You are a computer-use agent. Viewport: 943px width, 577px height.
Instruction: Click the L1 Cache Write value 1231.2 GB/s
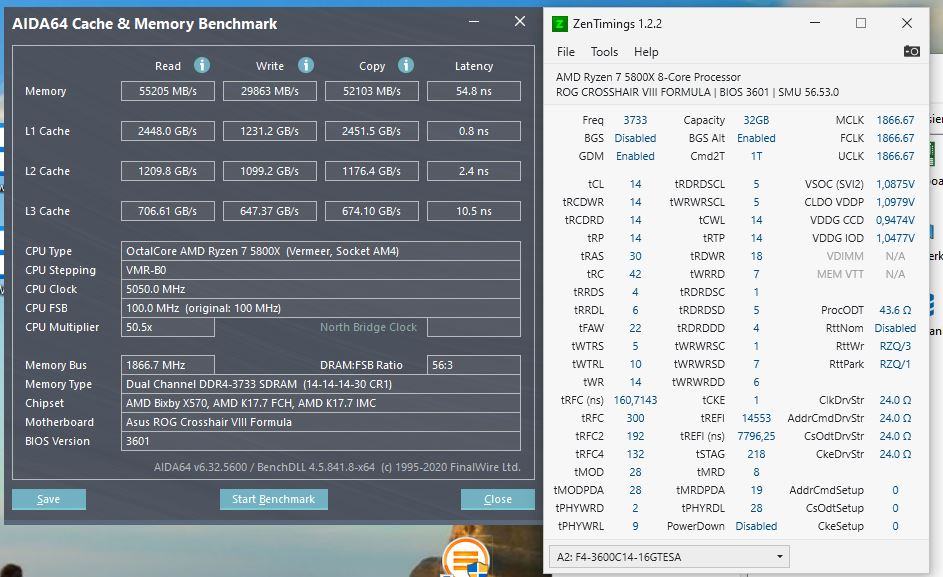point(269,131)
